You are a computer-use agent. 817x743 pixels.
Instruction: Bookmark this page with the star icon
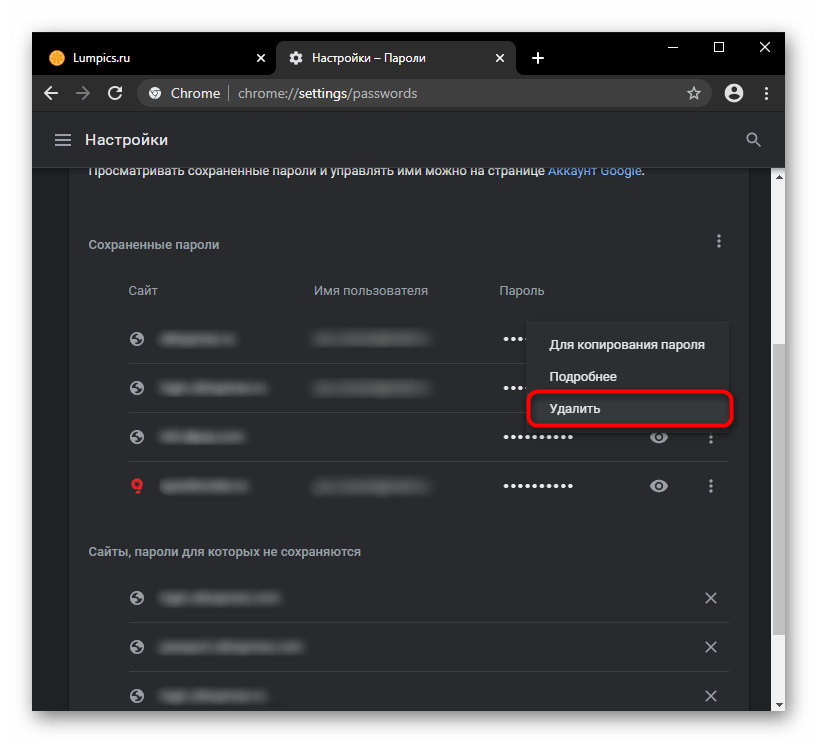(693, 93)
